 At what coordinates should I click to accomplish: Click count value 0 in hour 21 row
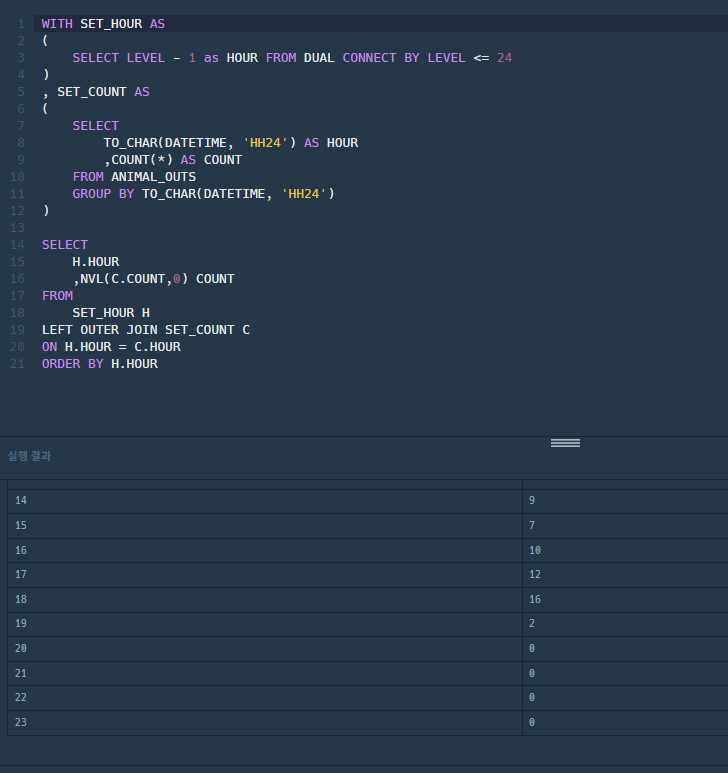[532, 673]
